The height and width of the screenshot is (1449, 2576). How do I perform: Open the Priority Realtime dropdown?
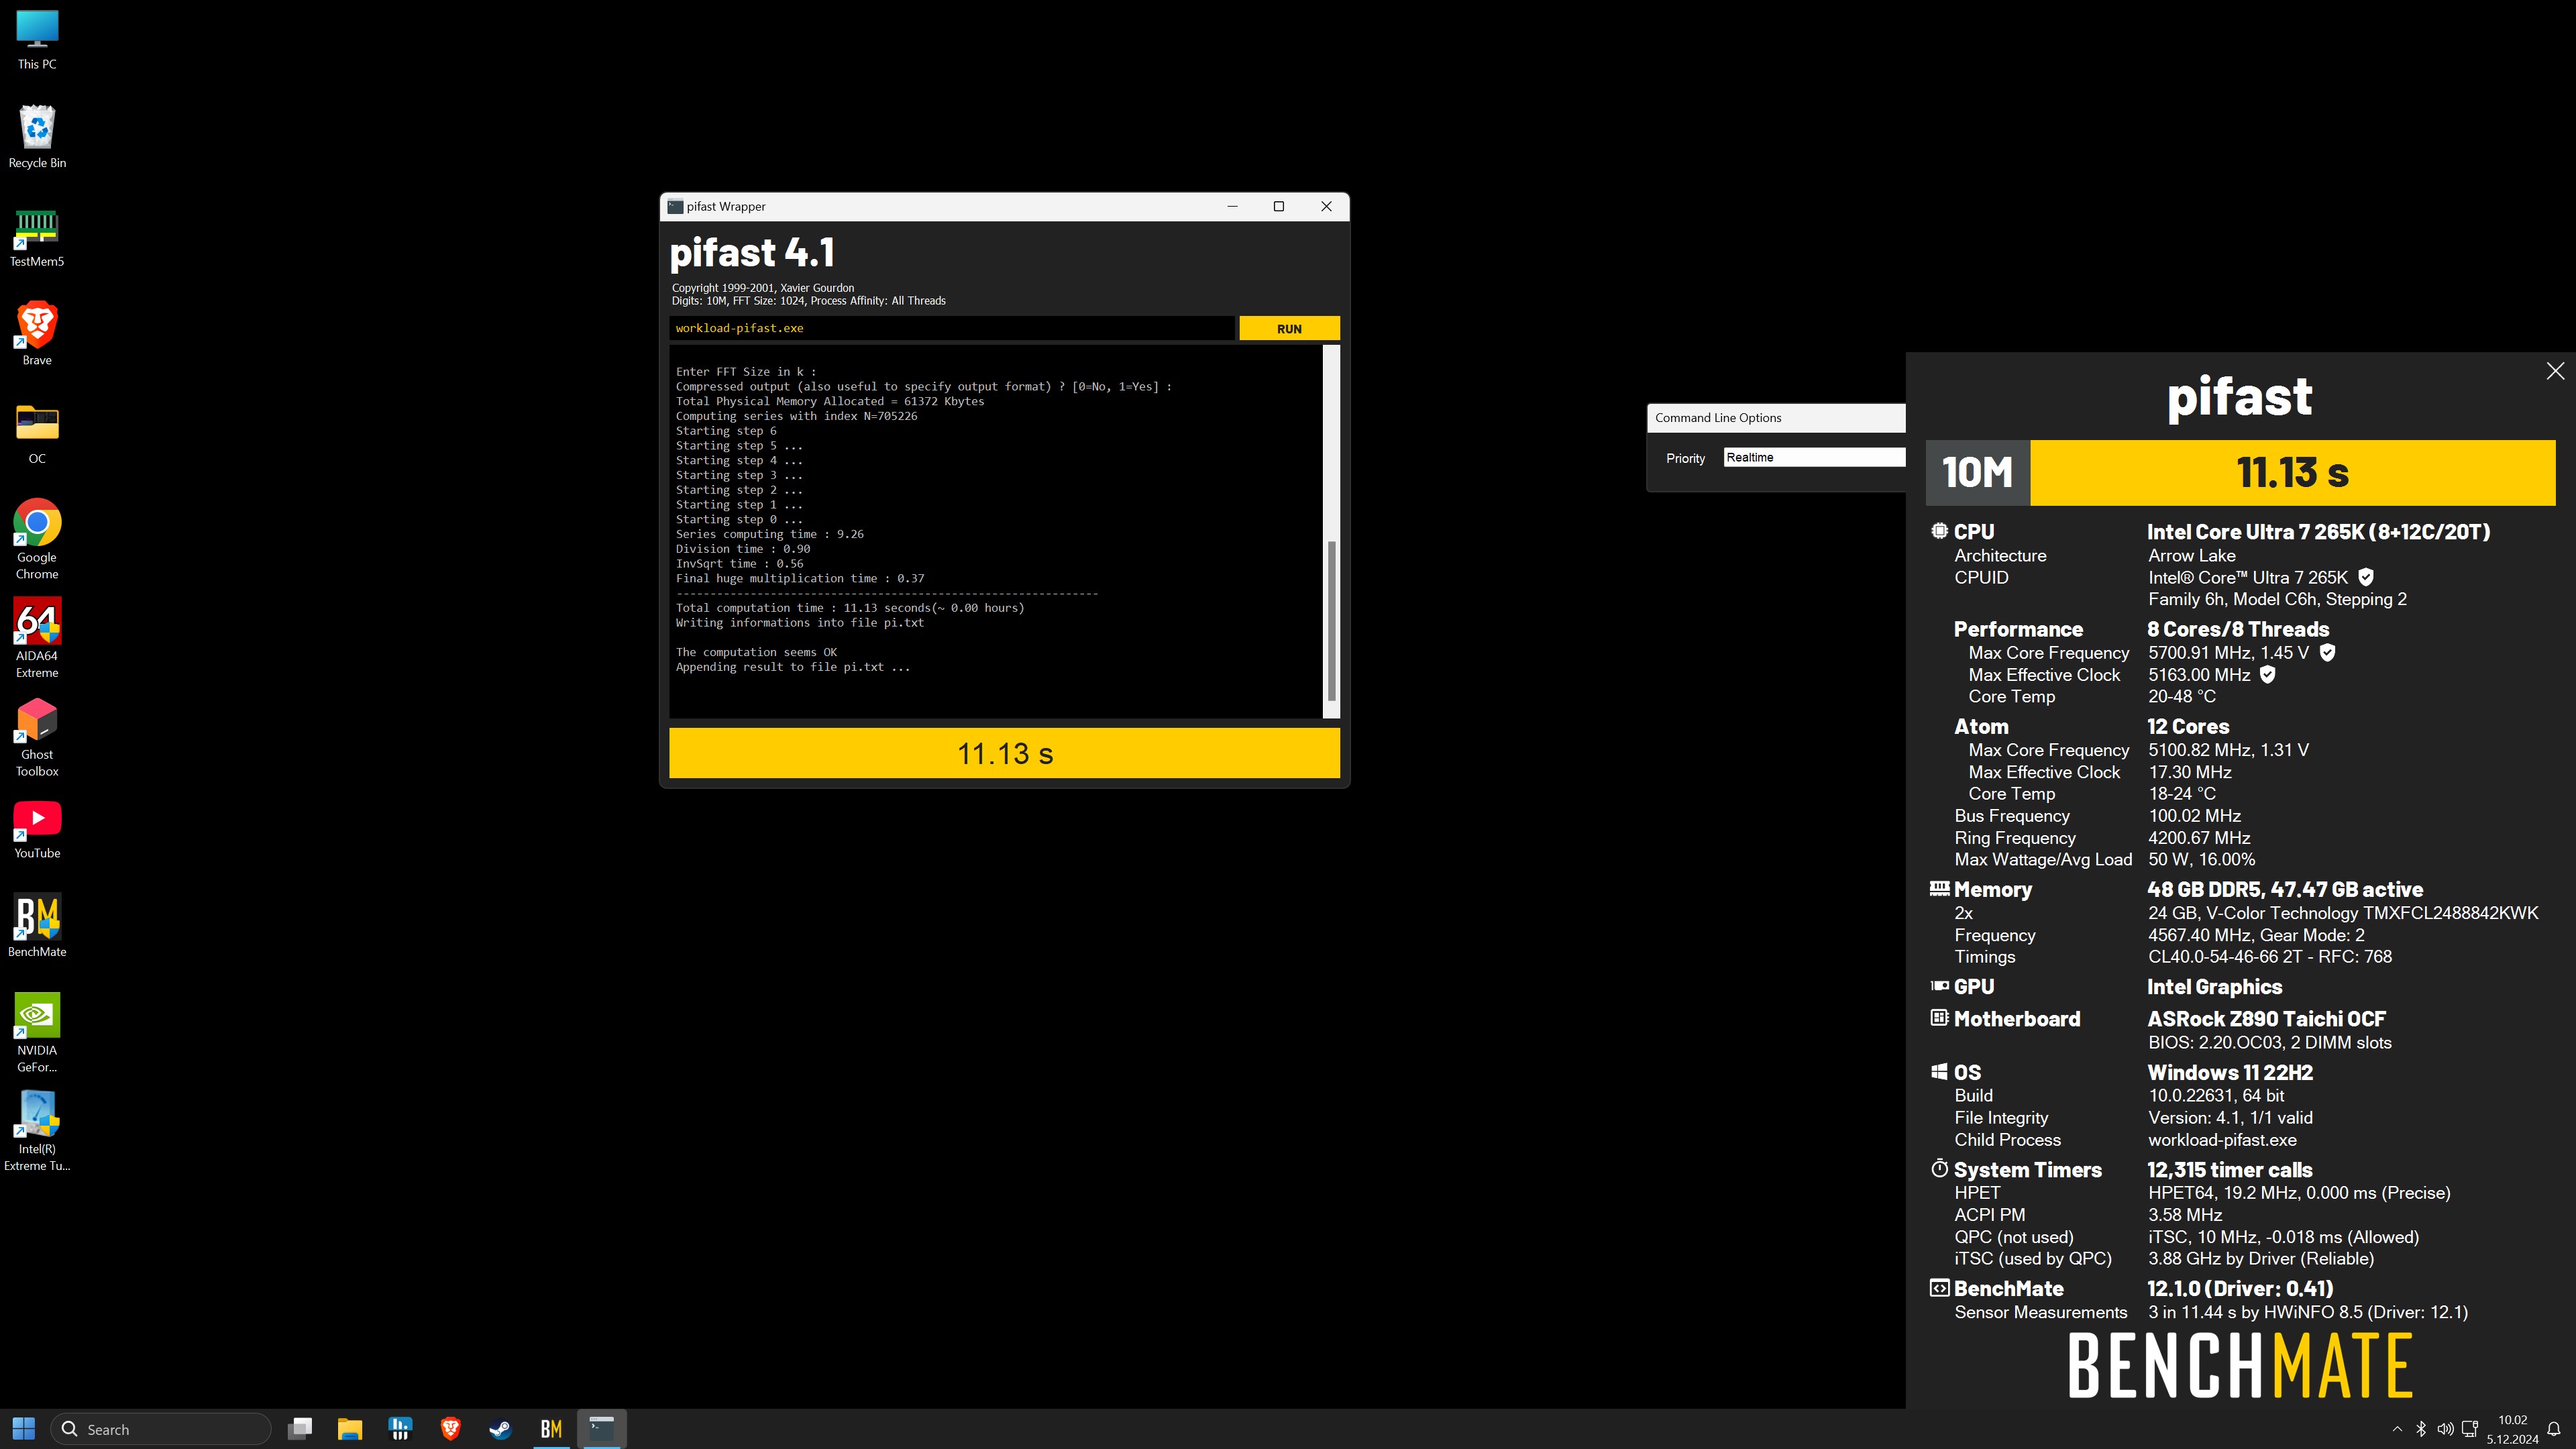click(x=1814, y=457)
